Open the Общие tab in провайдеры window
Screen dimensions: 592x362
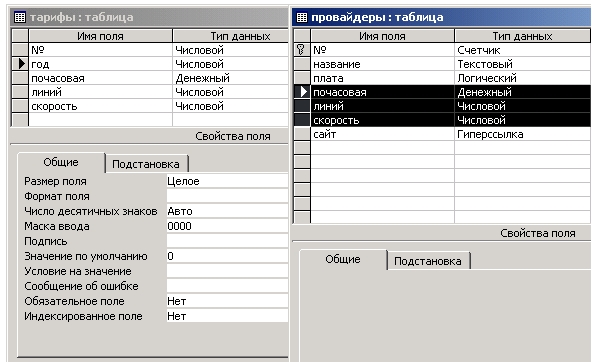click(343, 259)
